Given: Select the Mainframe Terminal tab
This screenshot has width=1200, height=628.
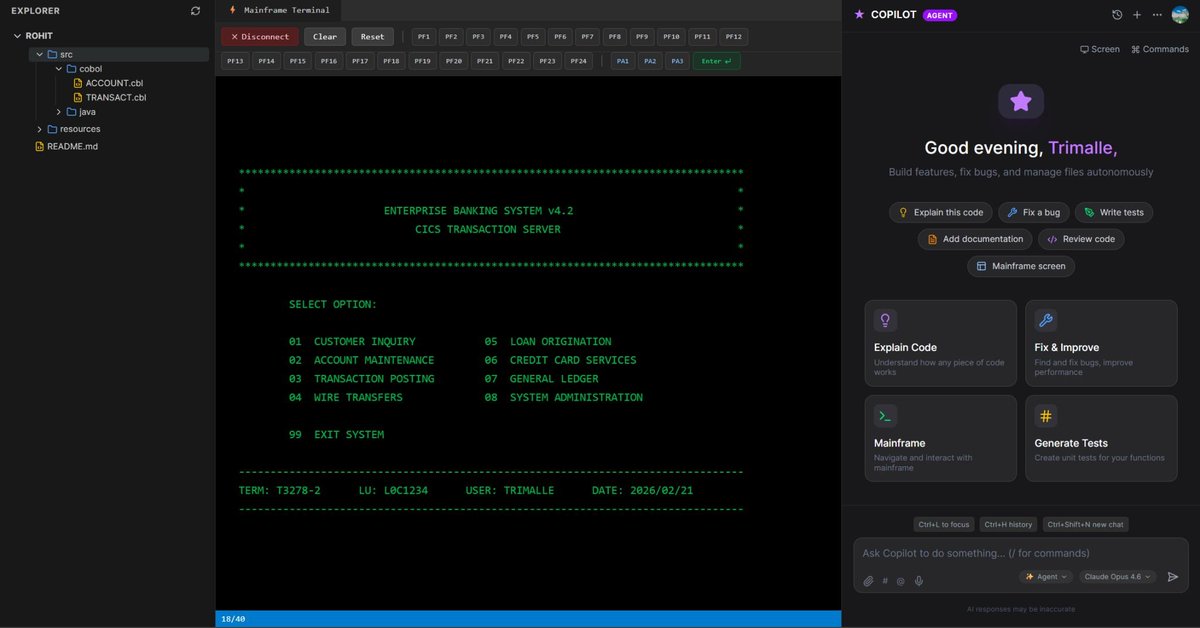Looking at the screenshot, I should pos(279,10).
